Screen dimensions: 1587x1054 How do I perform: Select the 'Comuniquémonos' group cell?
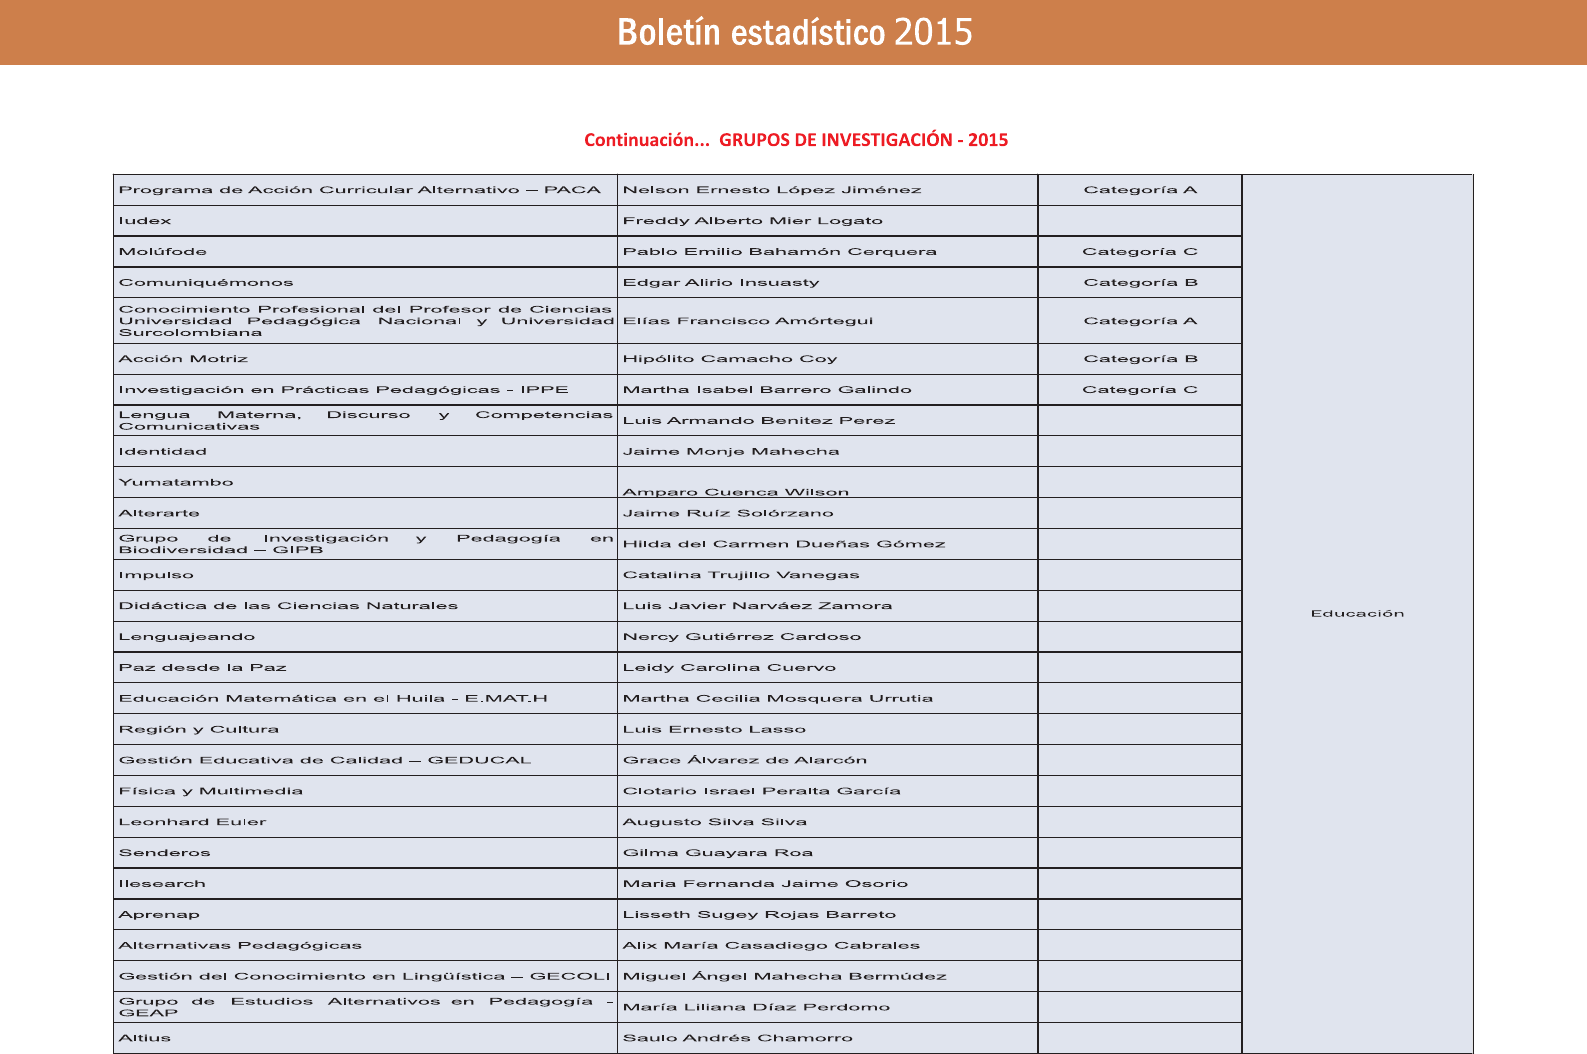coord(206,283)
